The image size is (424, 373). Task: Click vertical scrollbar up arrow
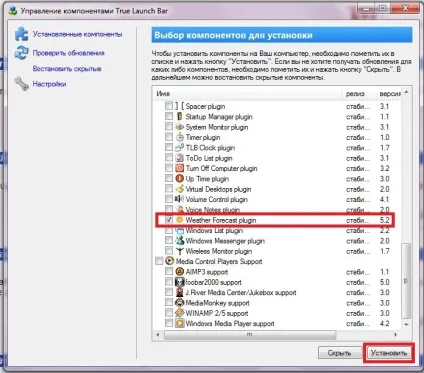pyautogui.click(x=406, y=92)
